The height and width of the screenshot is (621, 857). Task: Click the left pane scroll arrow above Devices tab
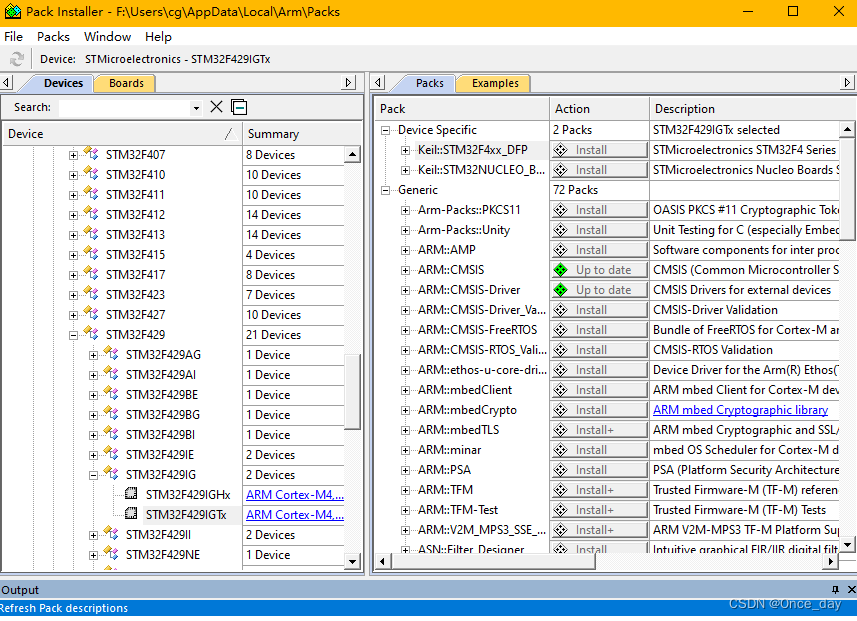[8, 82]
